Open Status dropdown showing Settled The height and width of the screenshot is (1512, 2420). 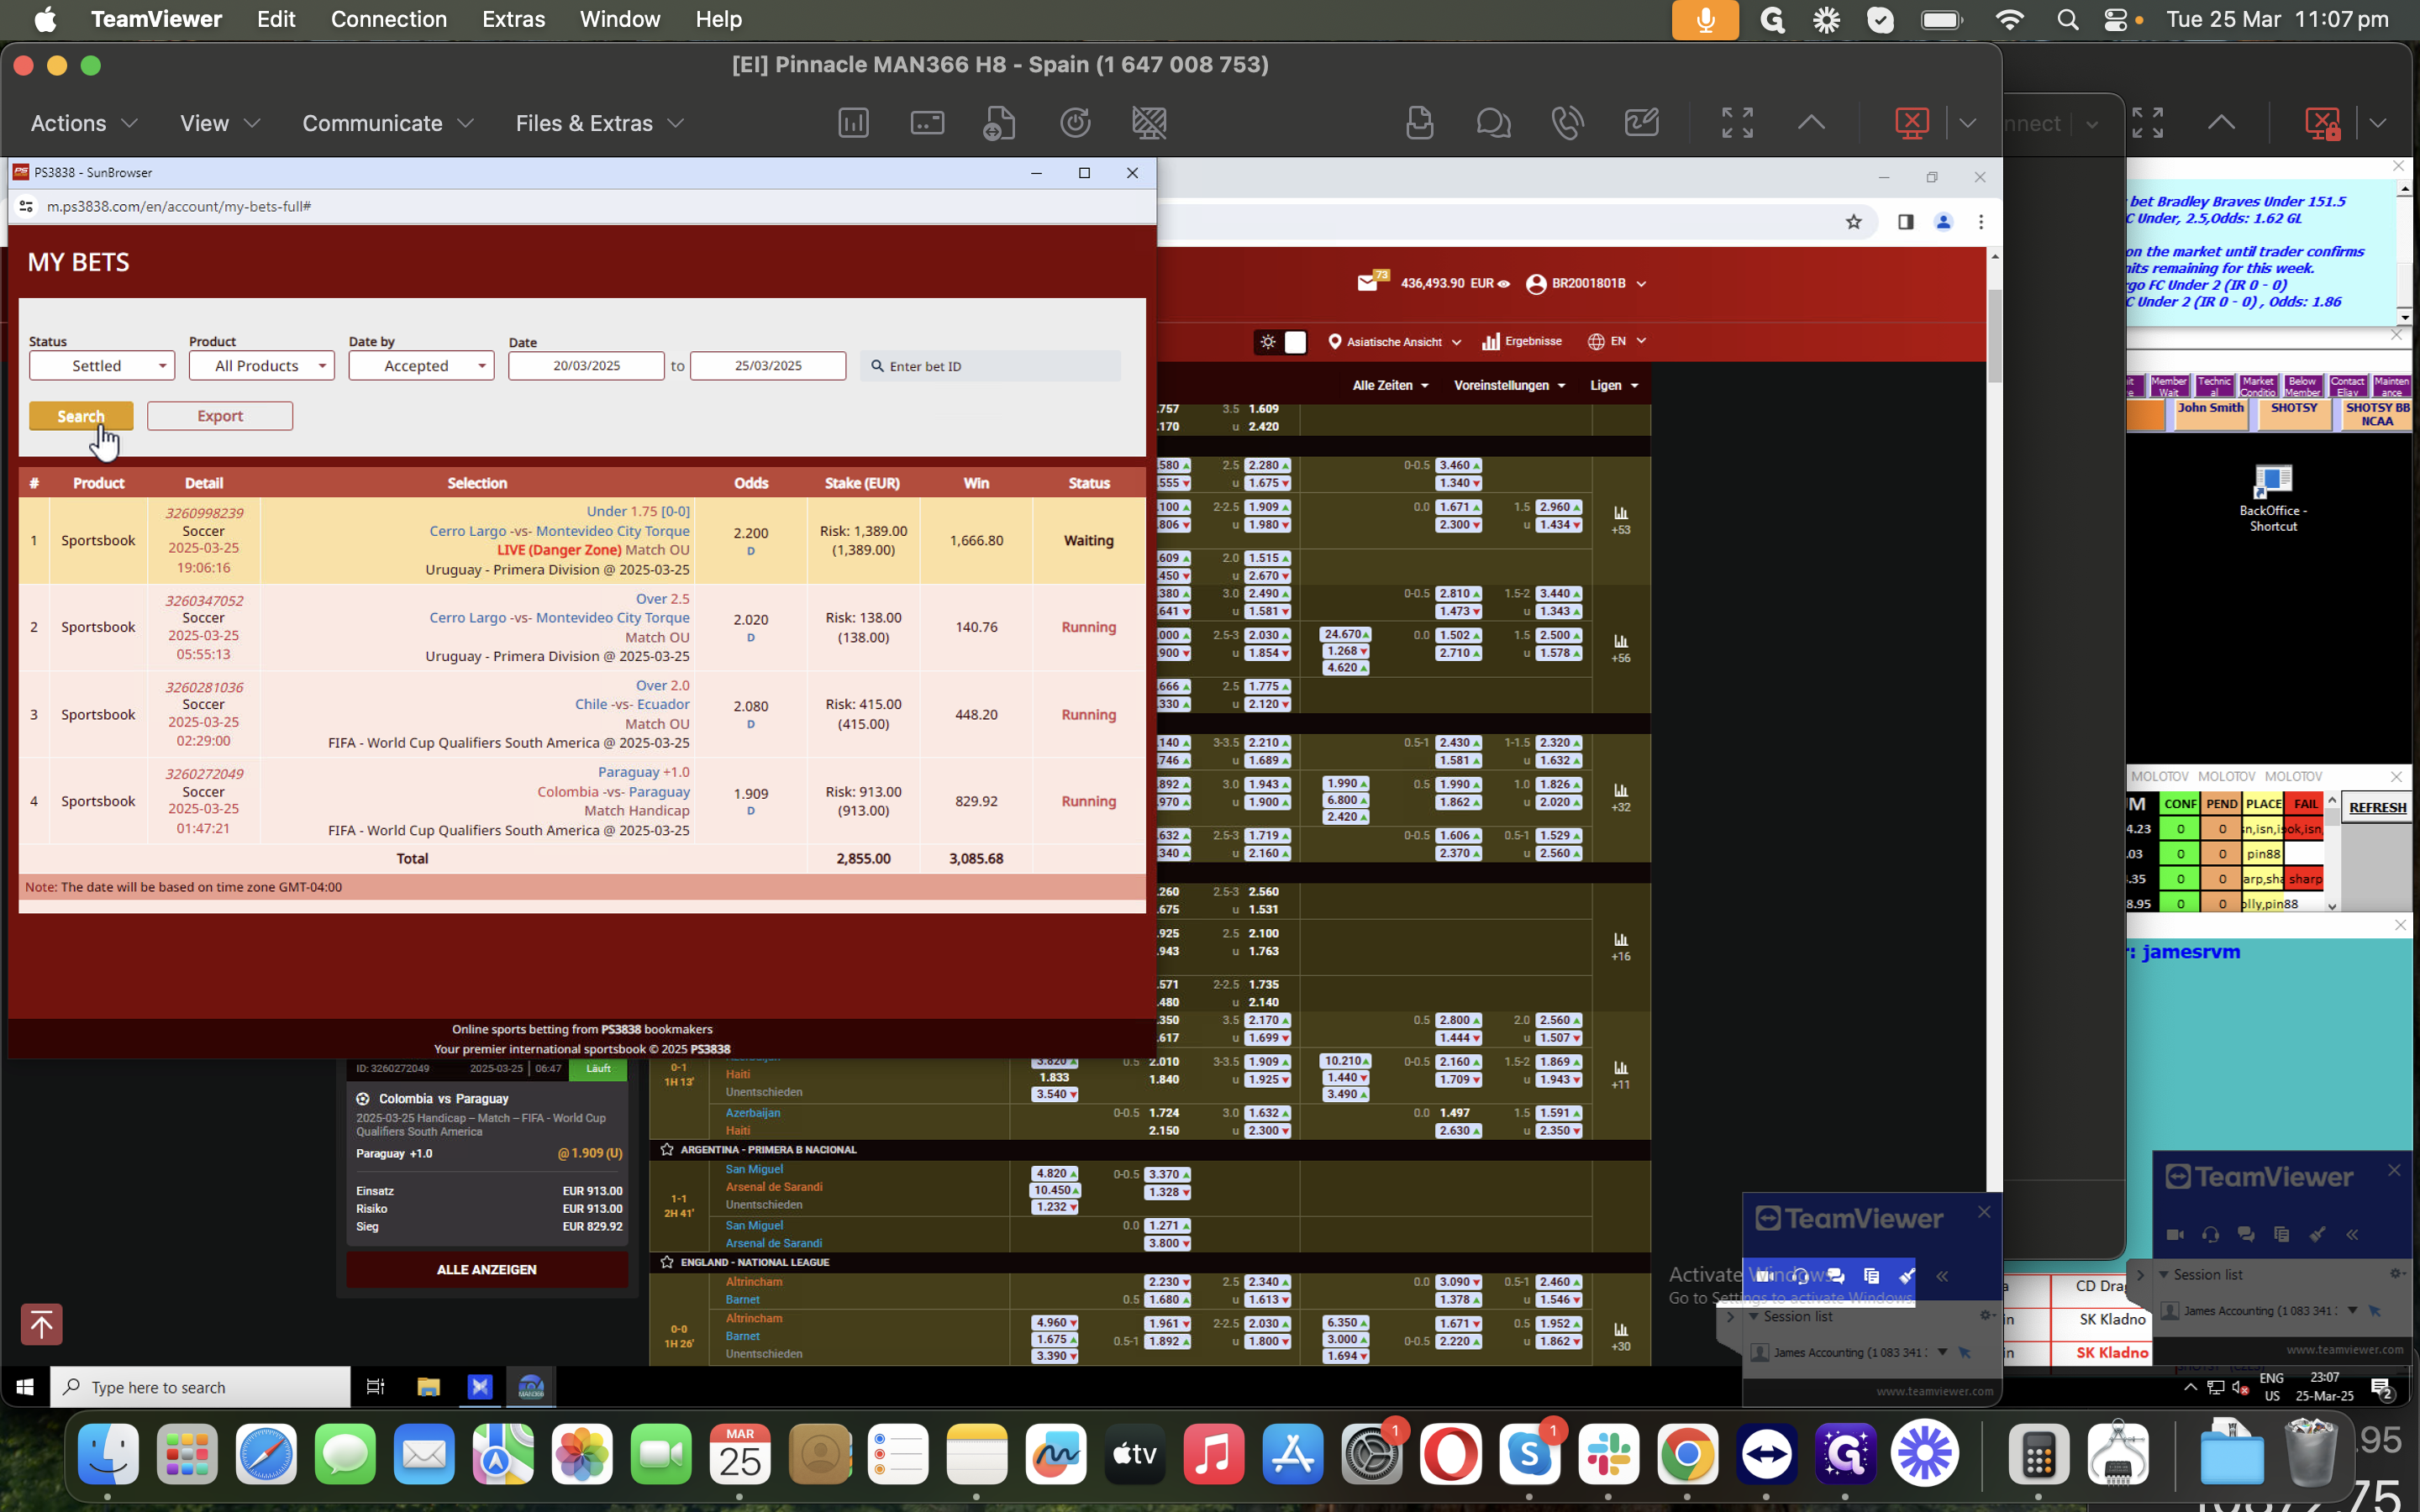pyautogui.click(x=102, y=366)
